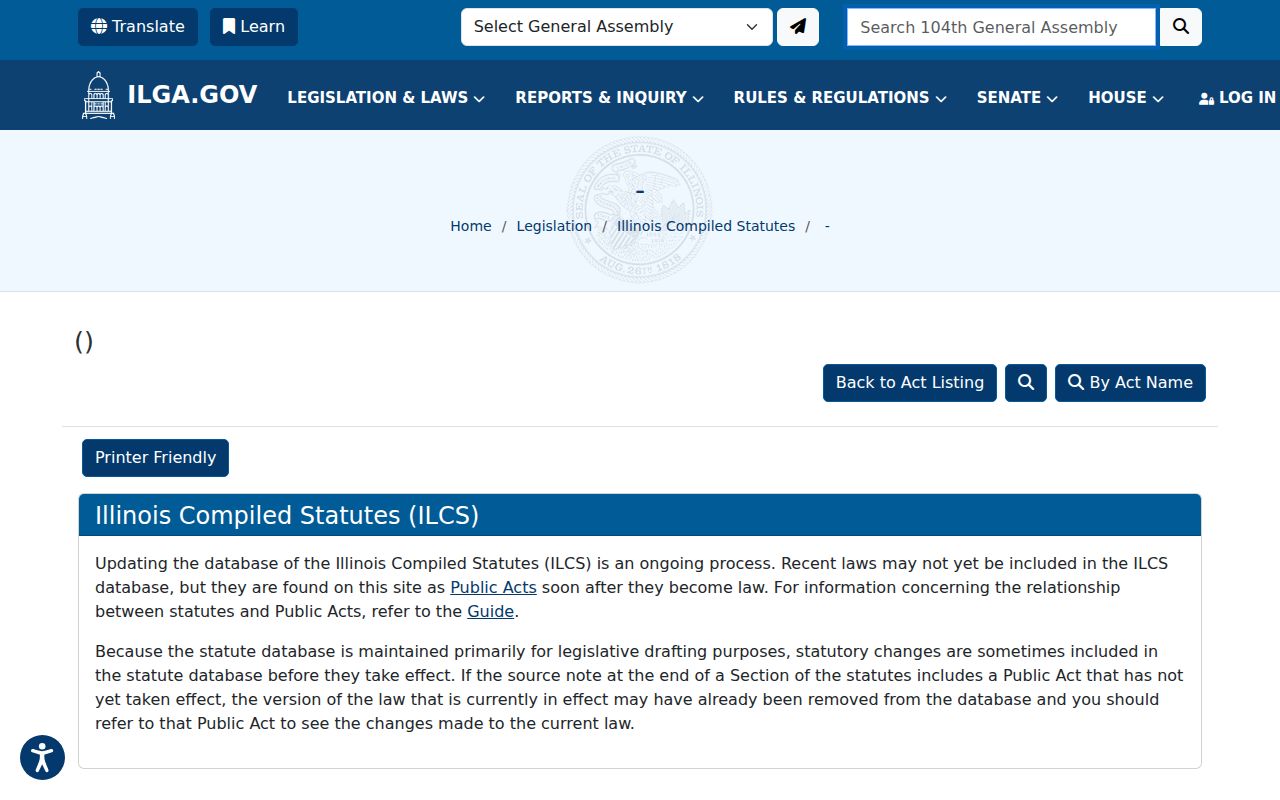
Task: Open the Select General Assembly dropdown
Action: (x=616, y=27)
